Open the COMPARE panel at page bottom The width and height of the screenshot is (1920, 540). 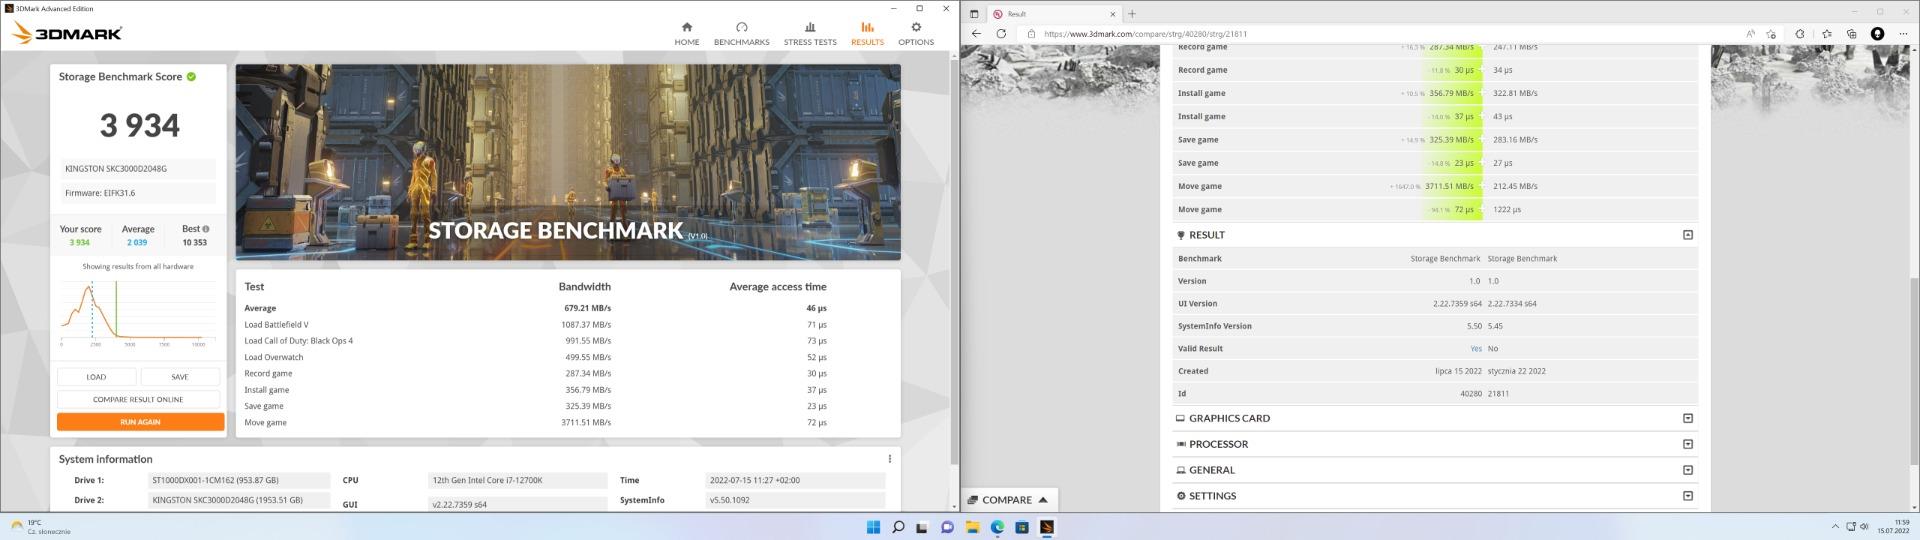(x=1008, y=500)
